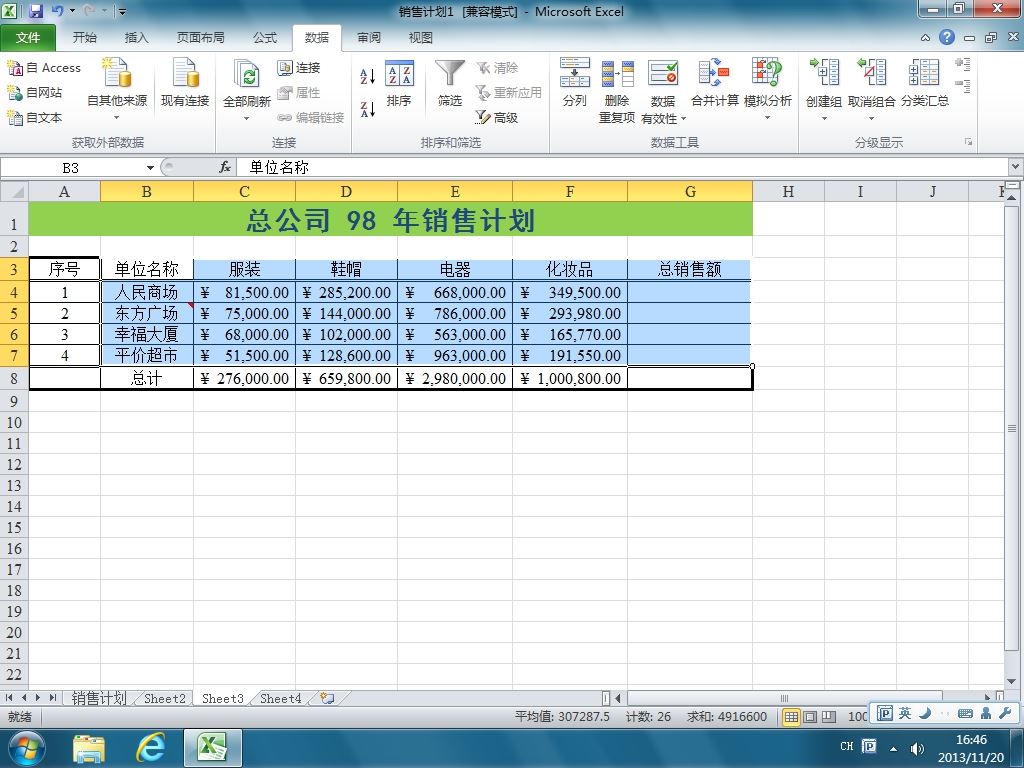Click the Select All corner button

tap(14, 191)
